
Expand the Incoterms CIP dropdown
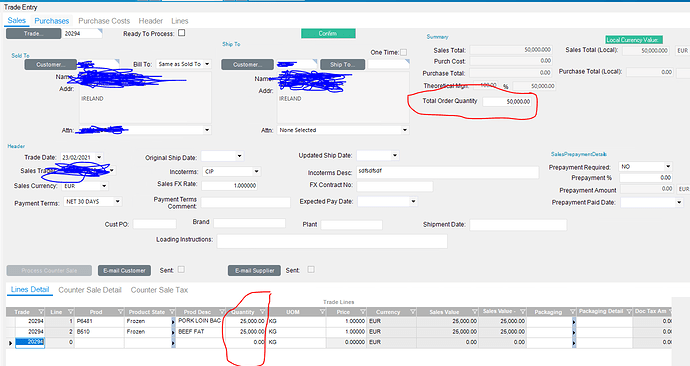pos(256,172)
